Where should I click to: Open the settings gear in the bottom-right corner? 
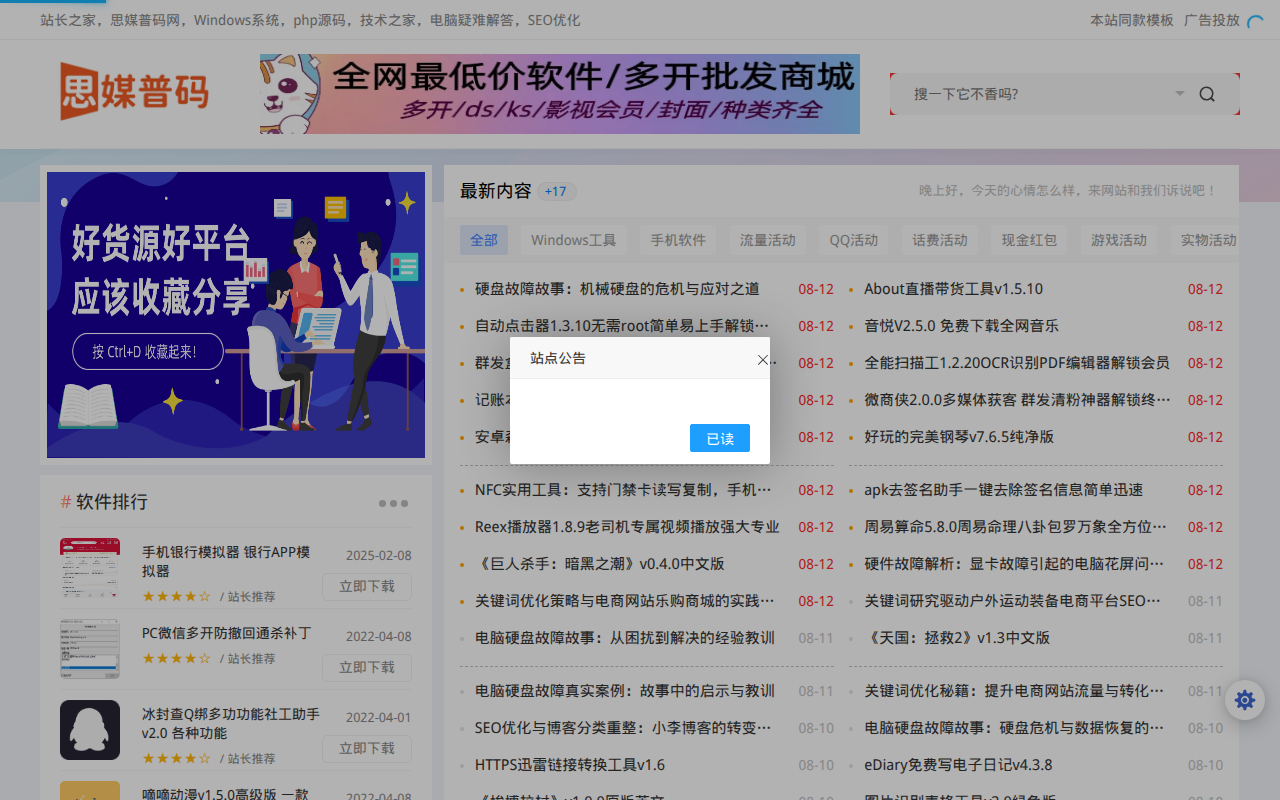tap(1244, 700)
